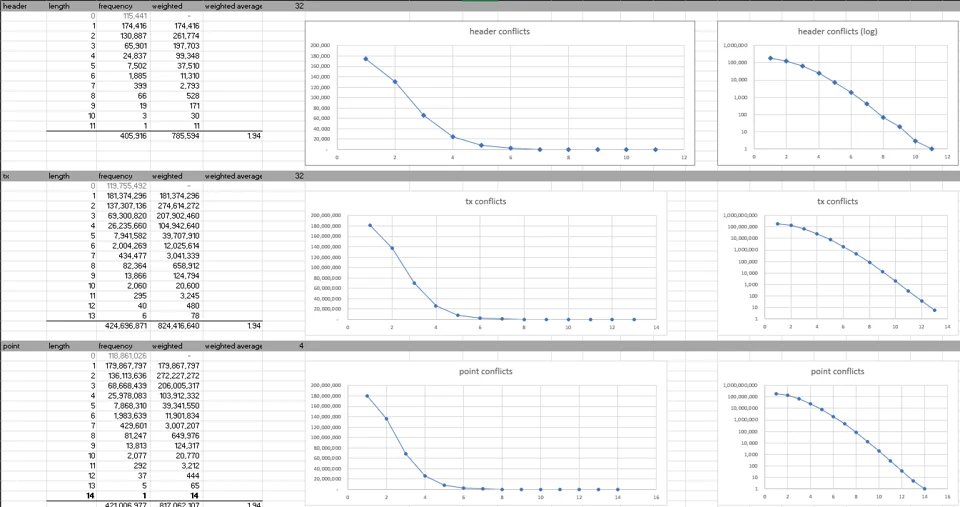This screenshot has height=507, width=960.
Task: Click the 'tx conflicts' title on the log-scale chart
Action: 837,201
